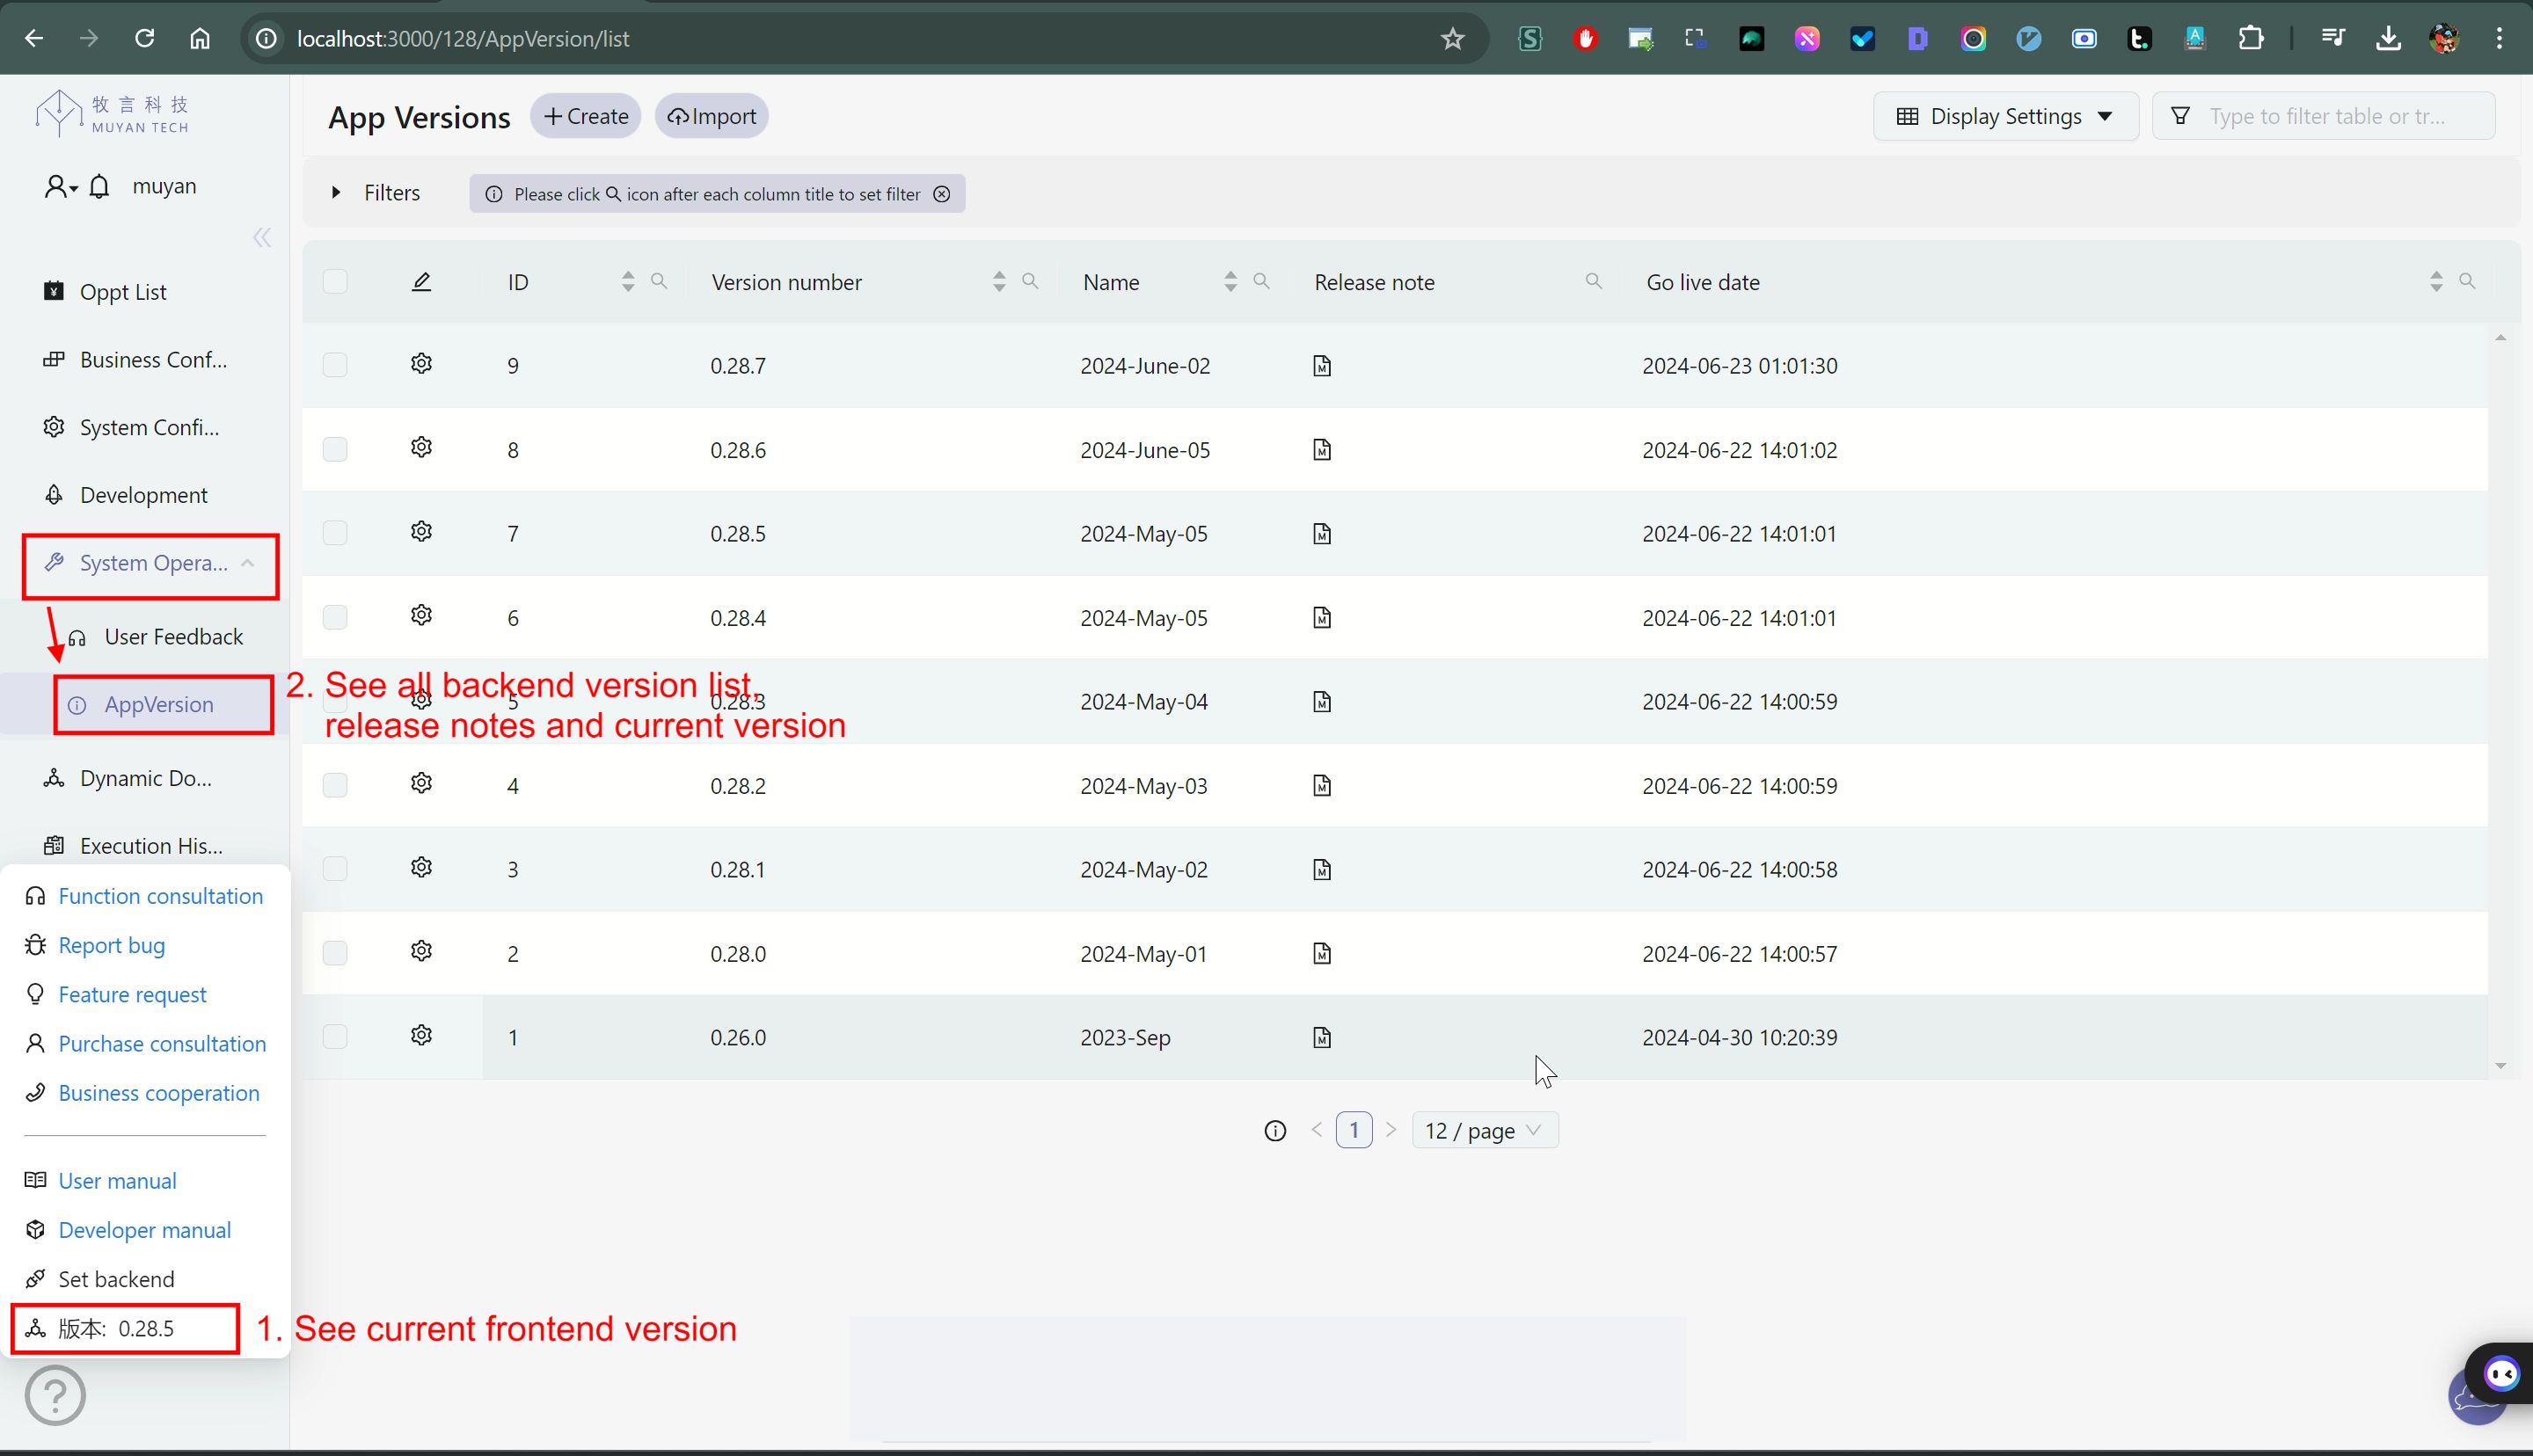Click the edit pencil icon in table header

coord(421,282)
